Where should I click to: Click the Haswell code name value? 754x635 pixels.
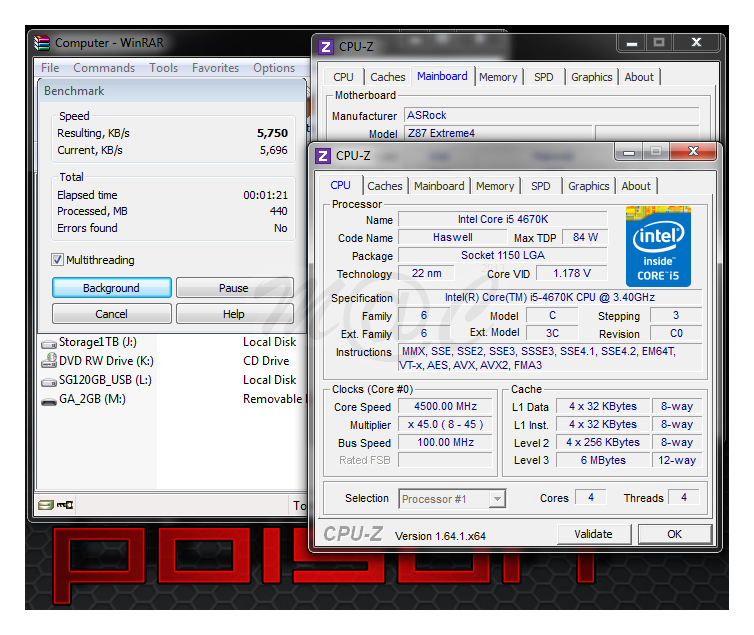452,237
